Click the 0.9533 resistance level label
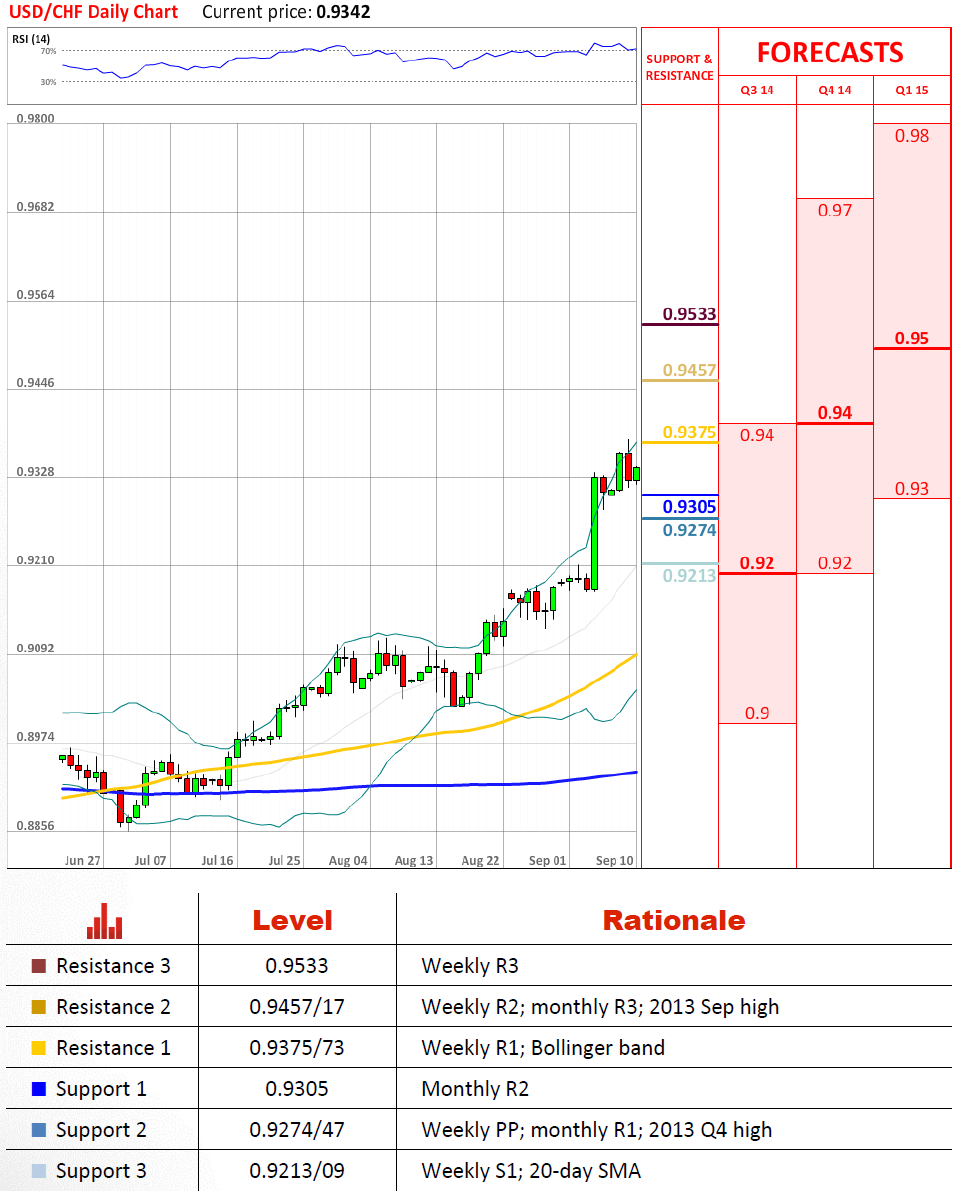The image size is (955, 1191). [690, 314]
